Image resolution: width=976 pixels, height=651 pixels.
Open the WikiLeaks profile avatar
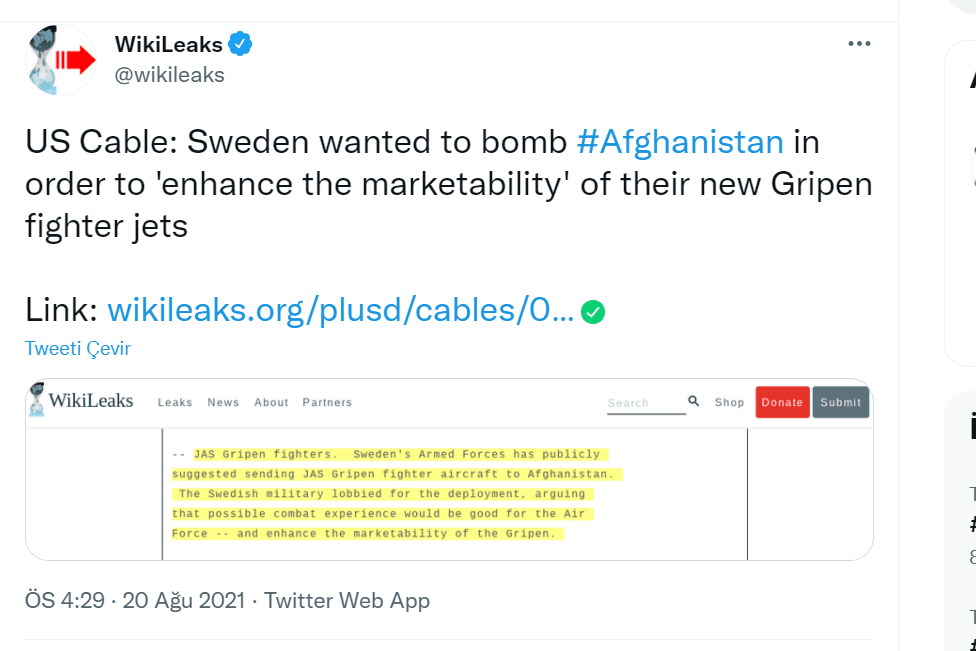(61, 60)
